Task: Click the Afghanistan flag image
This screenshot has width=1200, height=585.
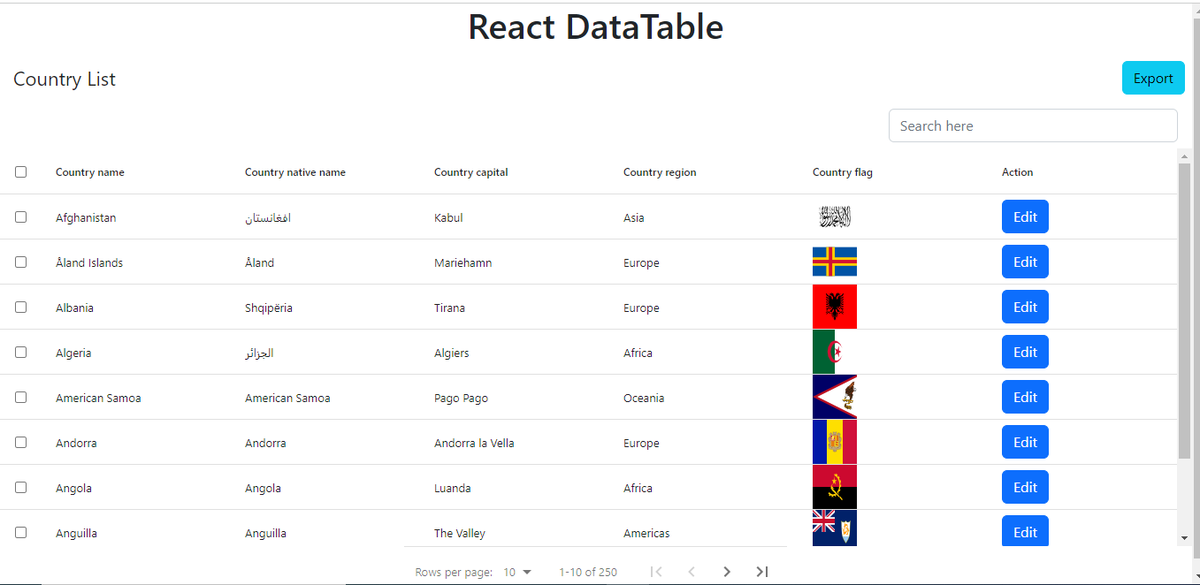Action: (x=834, y=217)
